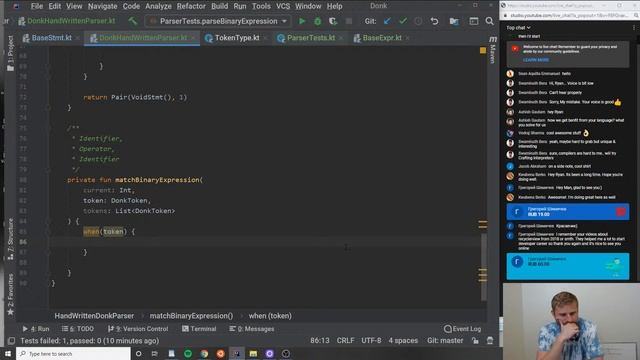The width and height of the screenshot is (640, 360).
Task: Open the Top chat dropdown in YouTube window
Action: click(518, 28)
